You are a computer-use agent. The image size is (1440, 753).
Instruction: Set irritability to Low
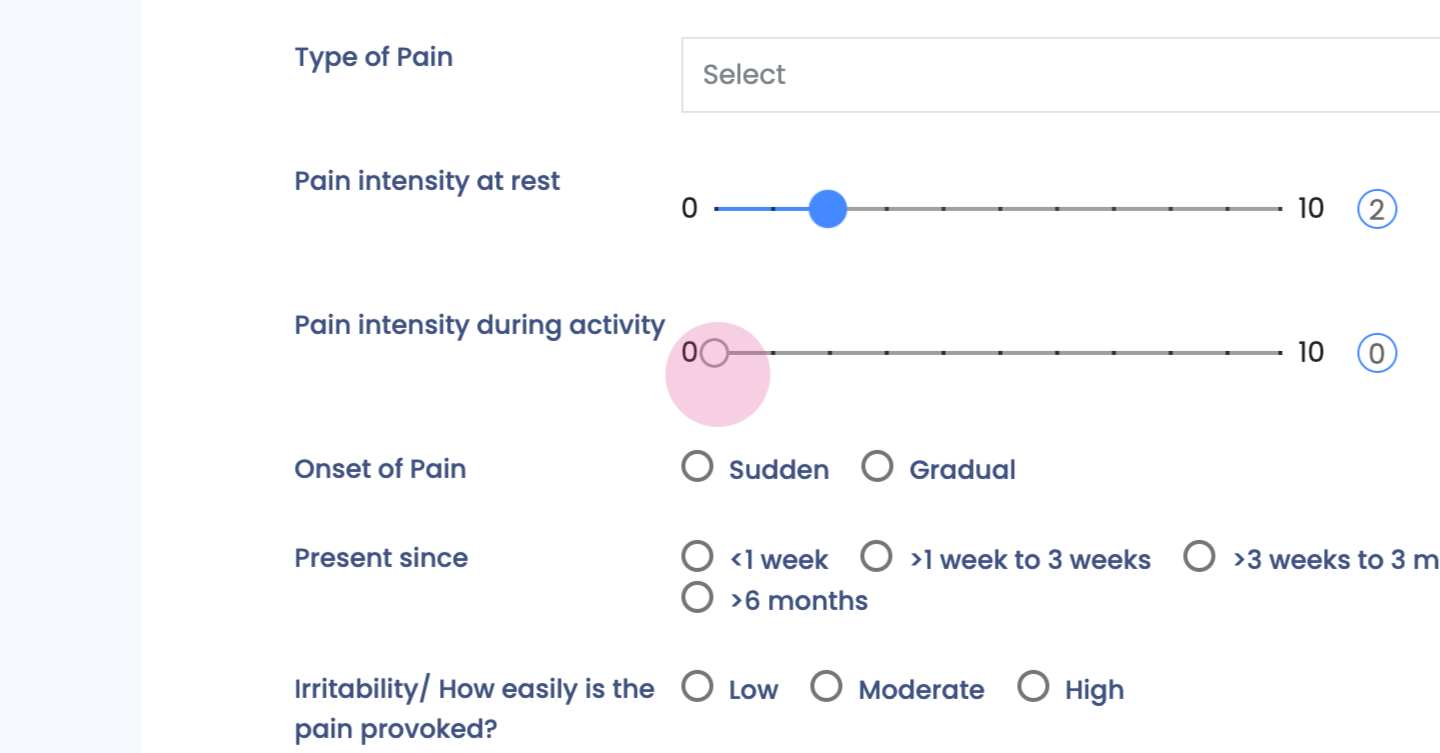[697, 687]
